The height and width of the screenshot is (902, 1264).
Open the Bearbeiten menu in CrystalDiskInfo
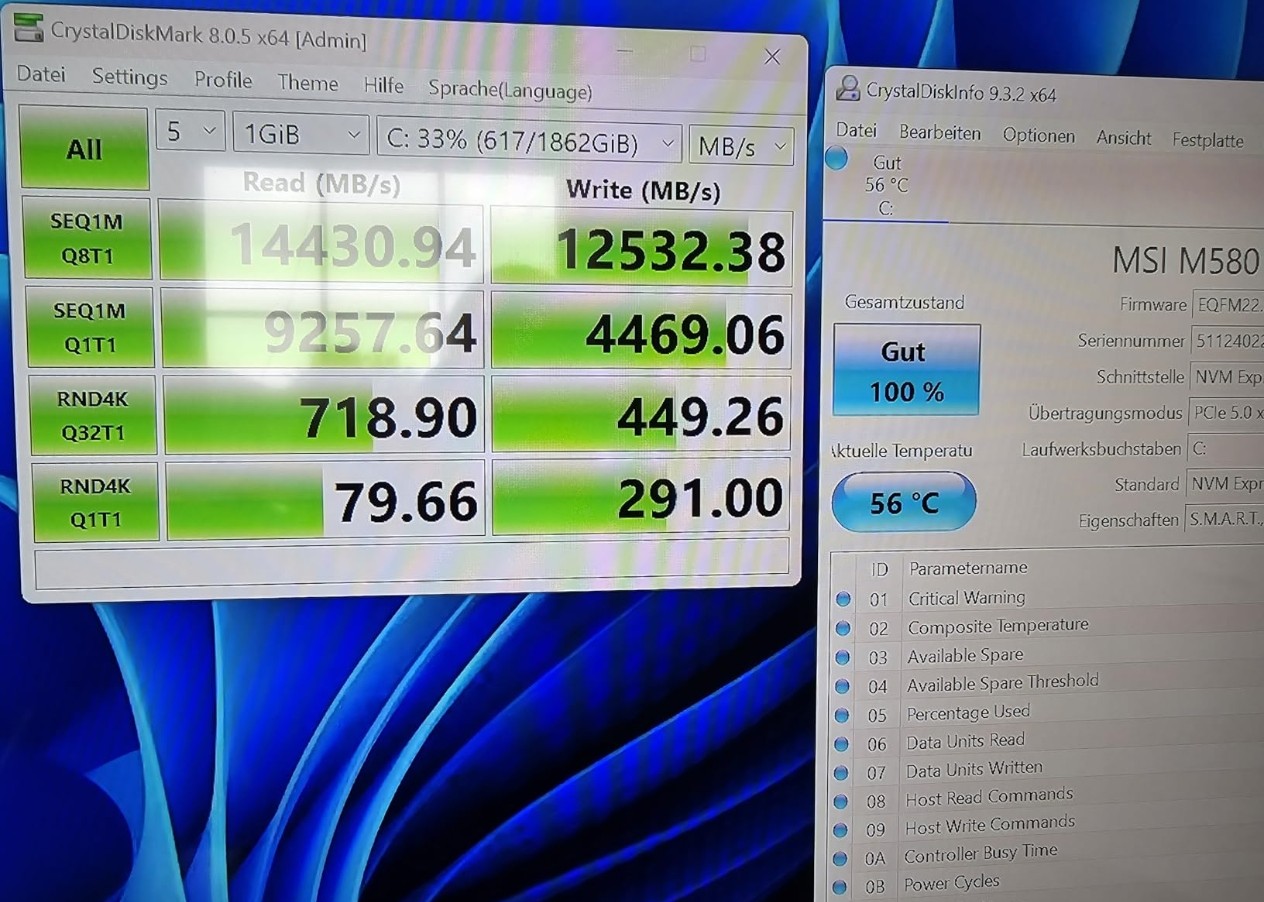[940, 133]
